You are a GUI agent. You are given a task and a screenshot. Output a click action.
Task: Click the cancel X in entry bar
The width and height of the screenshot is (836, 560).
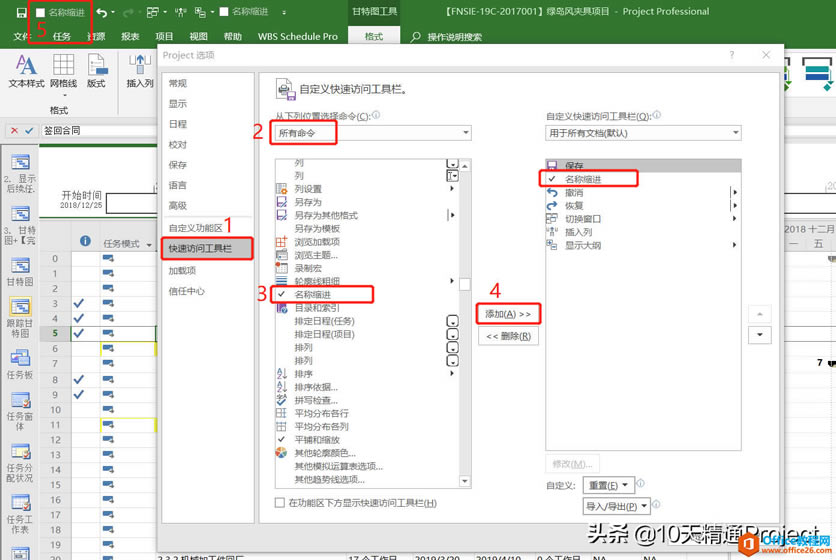tap(14, 131)
